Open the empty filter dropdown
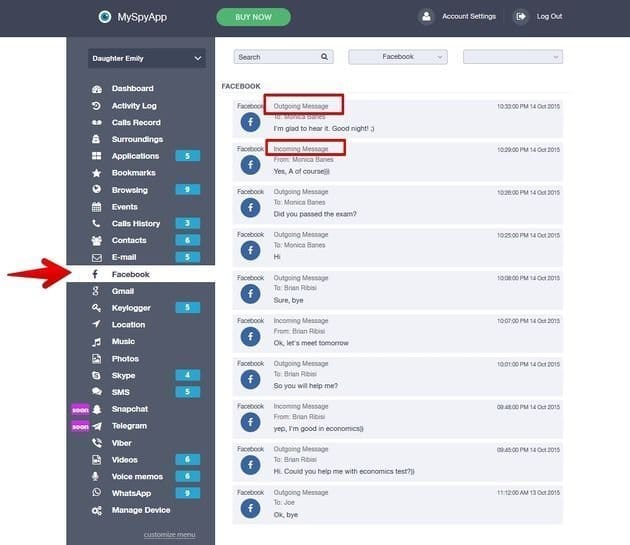Viewport: 630px width, 545px height. coord(513,57)
